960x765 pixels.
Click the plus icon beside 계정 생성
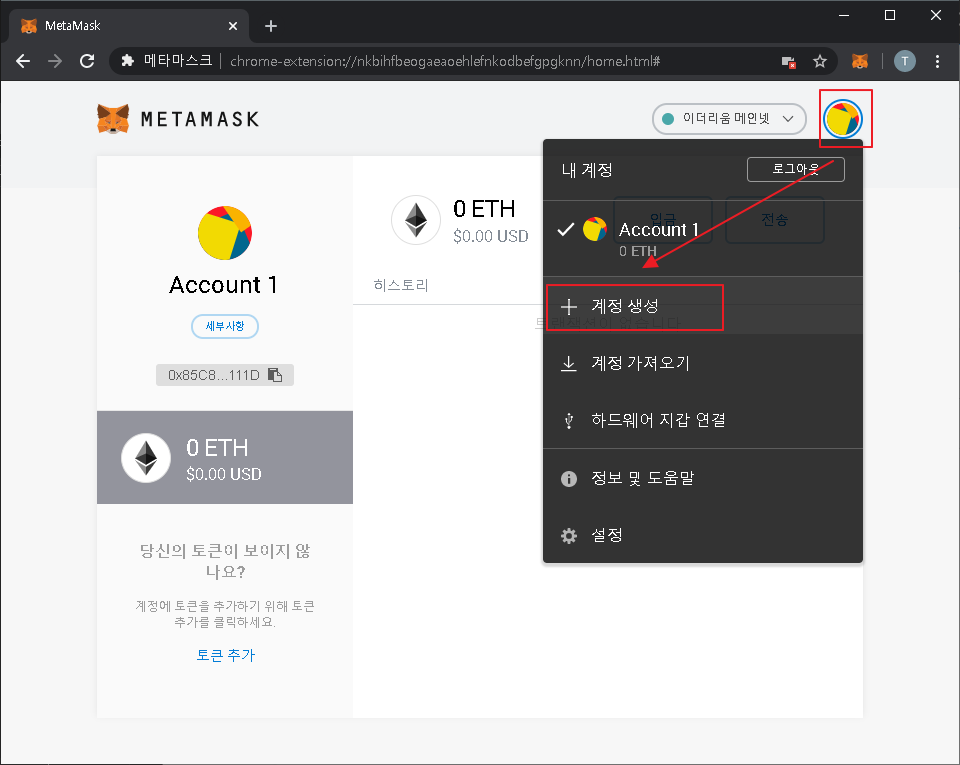[x=569, y=307]
